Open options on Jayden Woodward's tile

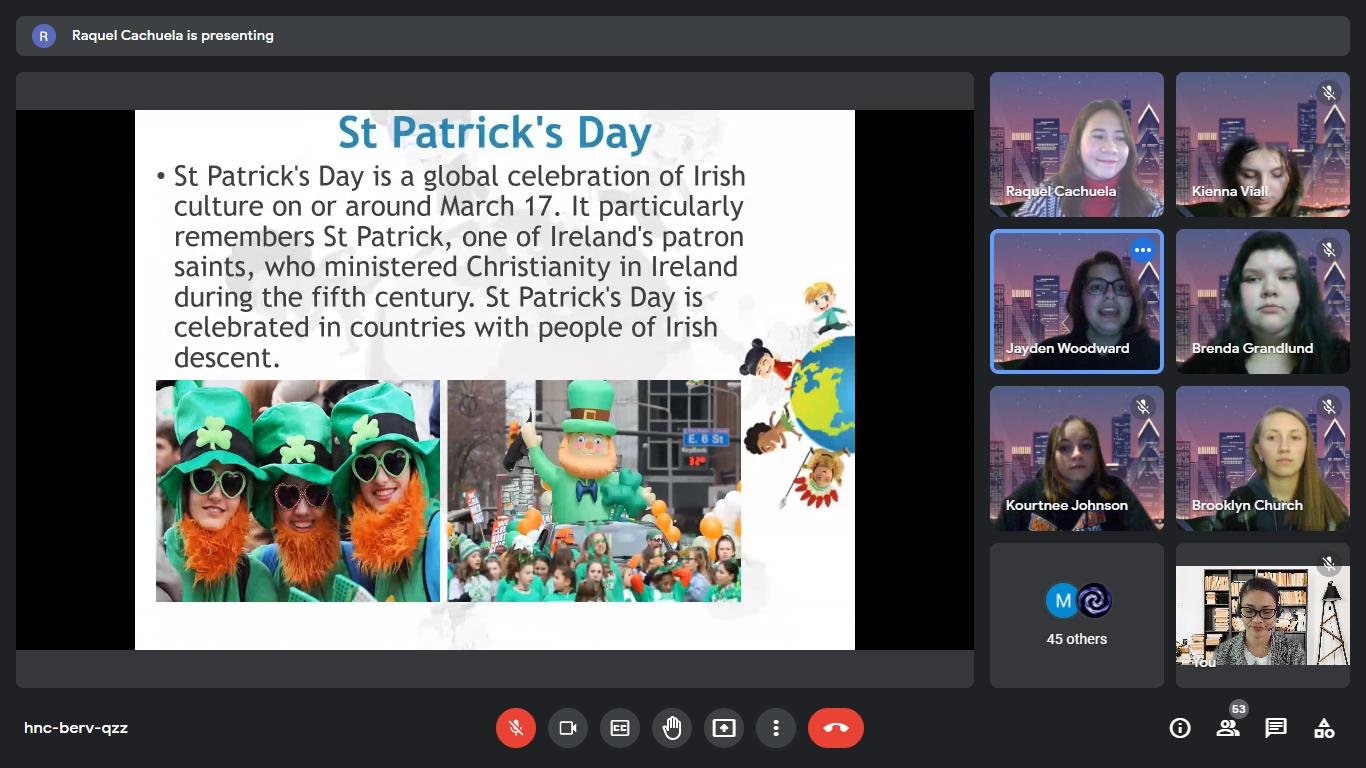1143,250
